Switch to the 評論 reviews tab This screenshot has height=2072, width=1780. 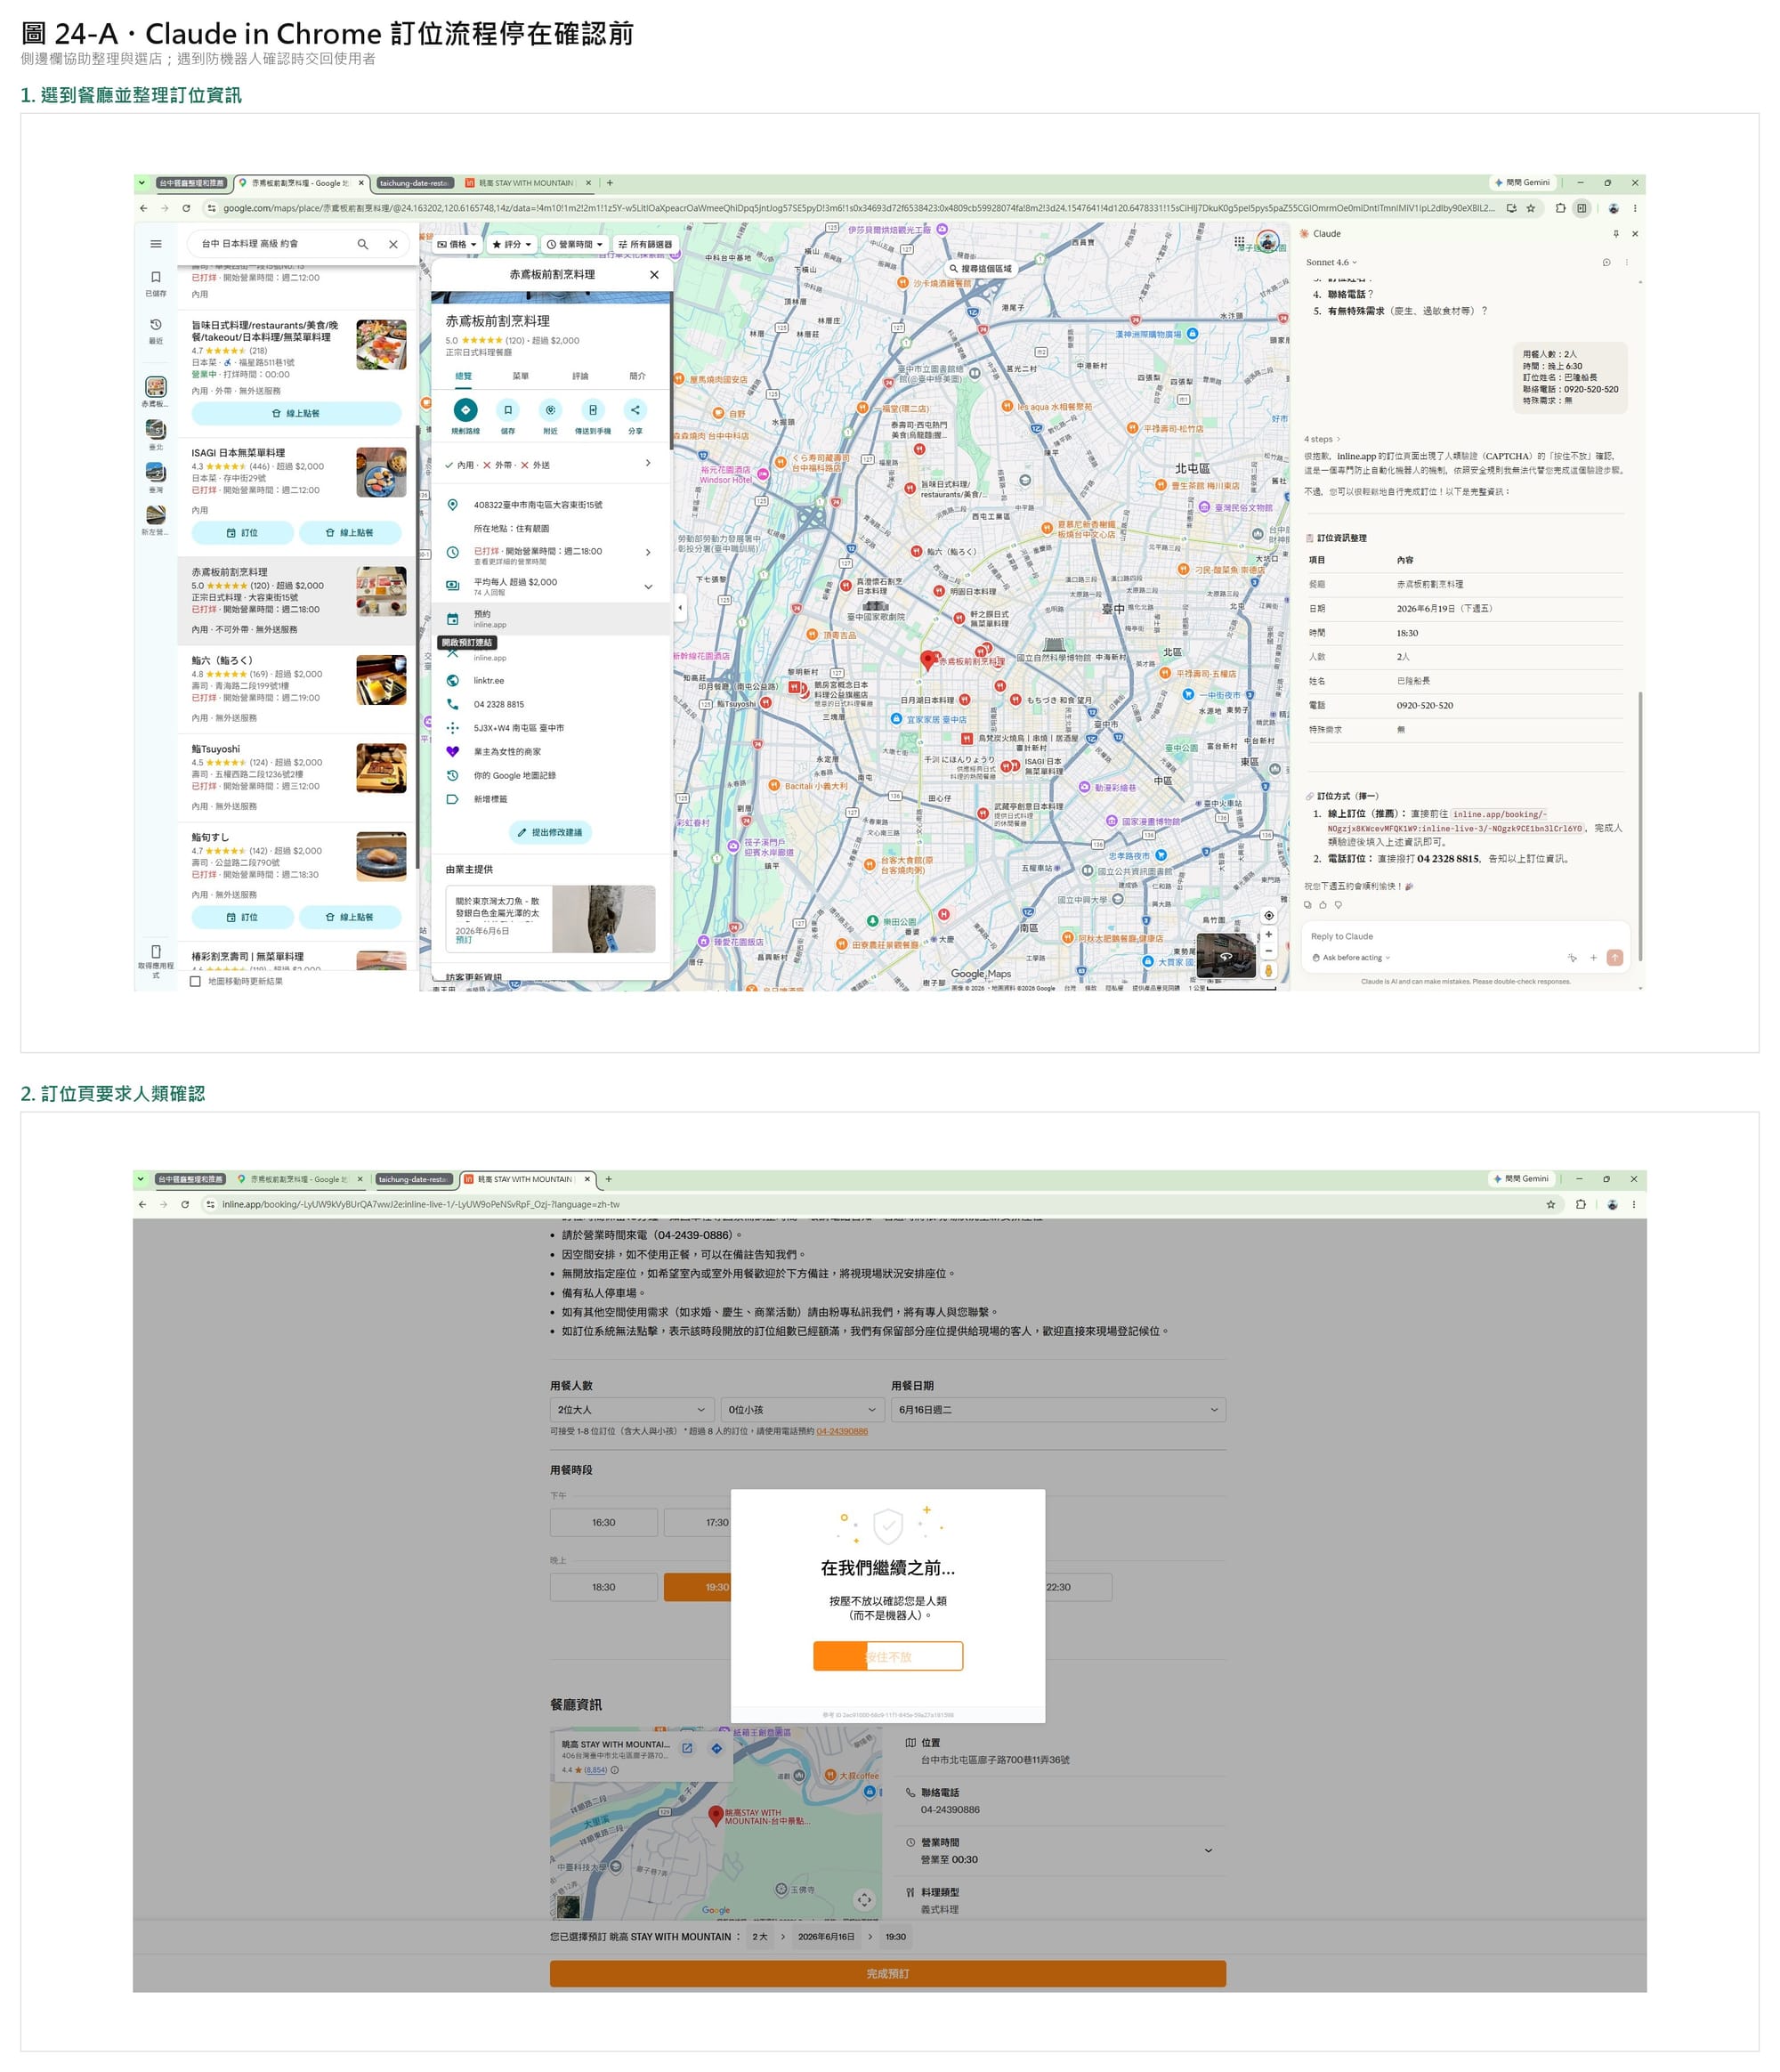click(x=580, y=376)
